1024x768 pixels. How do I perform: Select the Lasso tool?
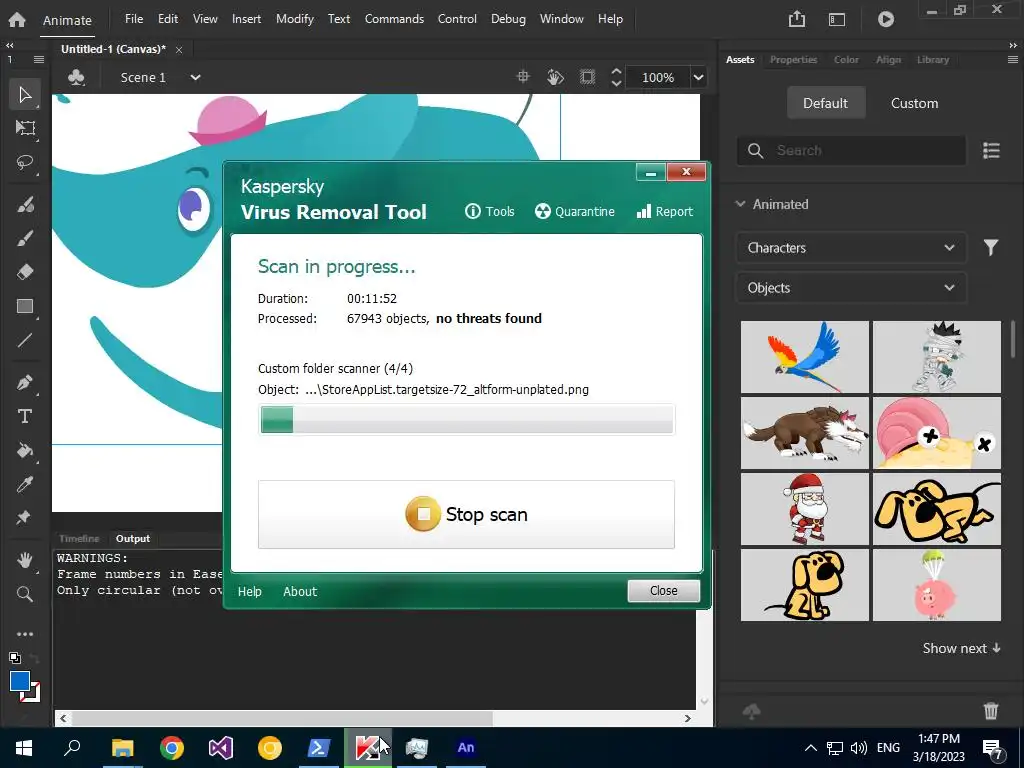(x=25, y=162)
